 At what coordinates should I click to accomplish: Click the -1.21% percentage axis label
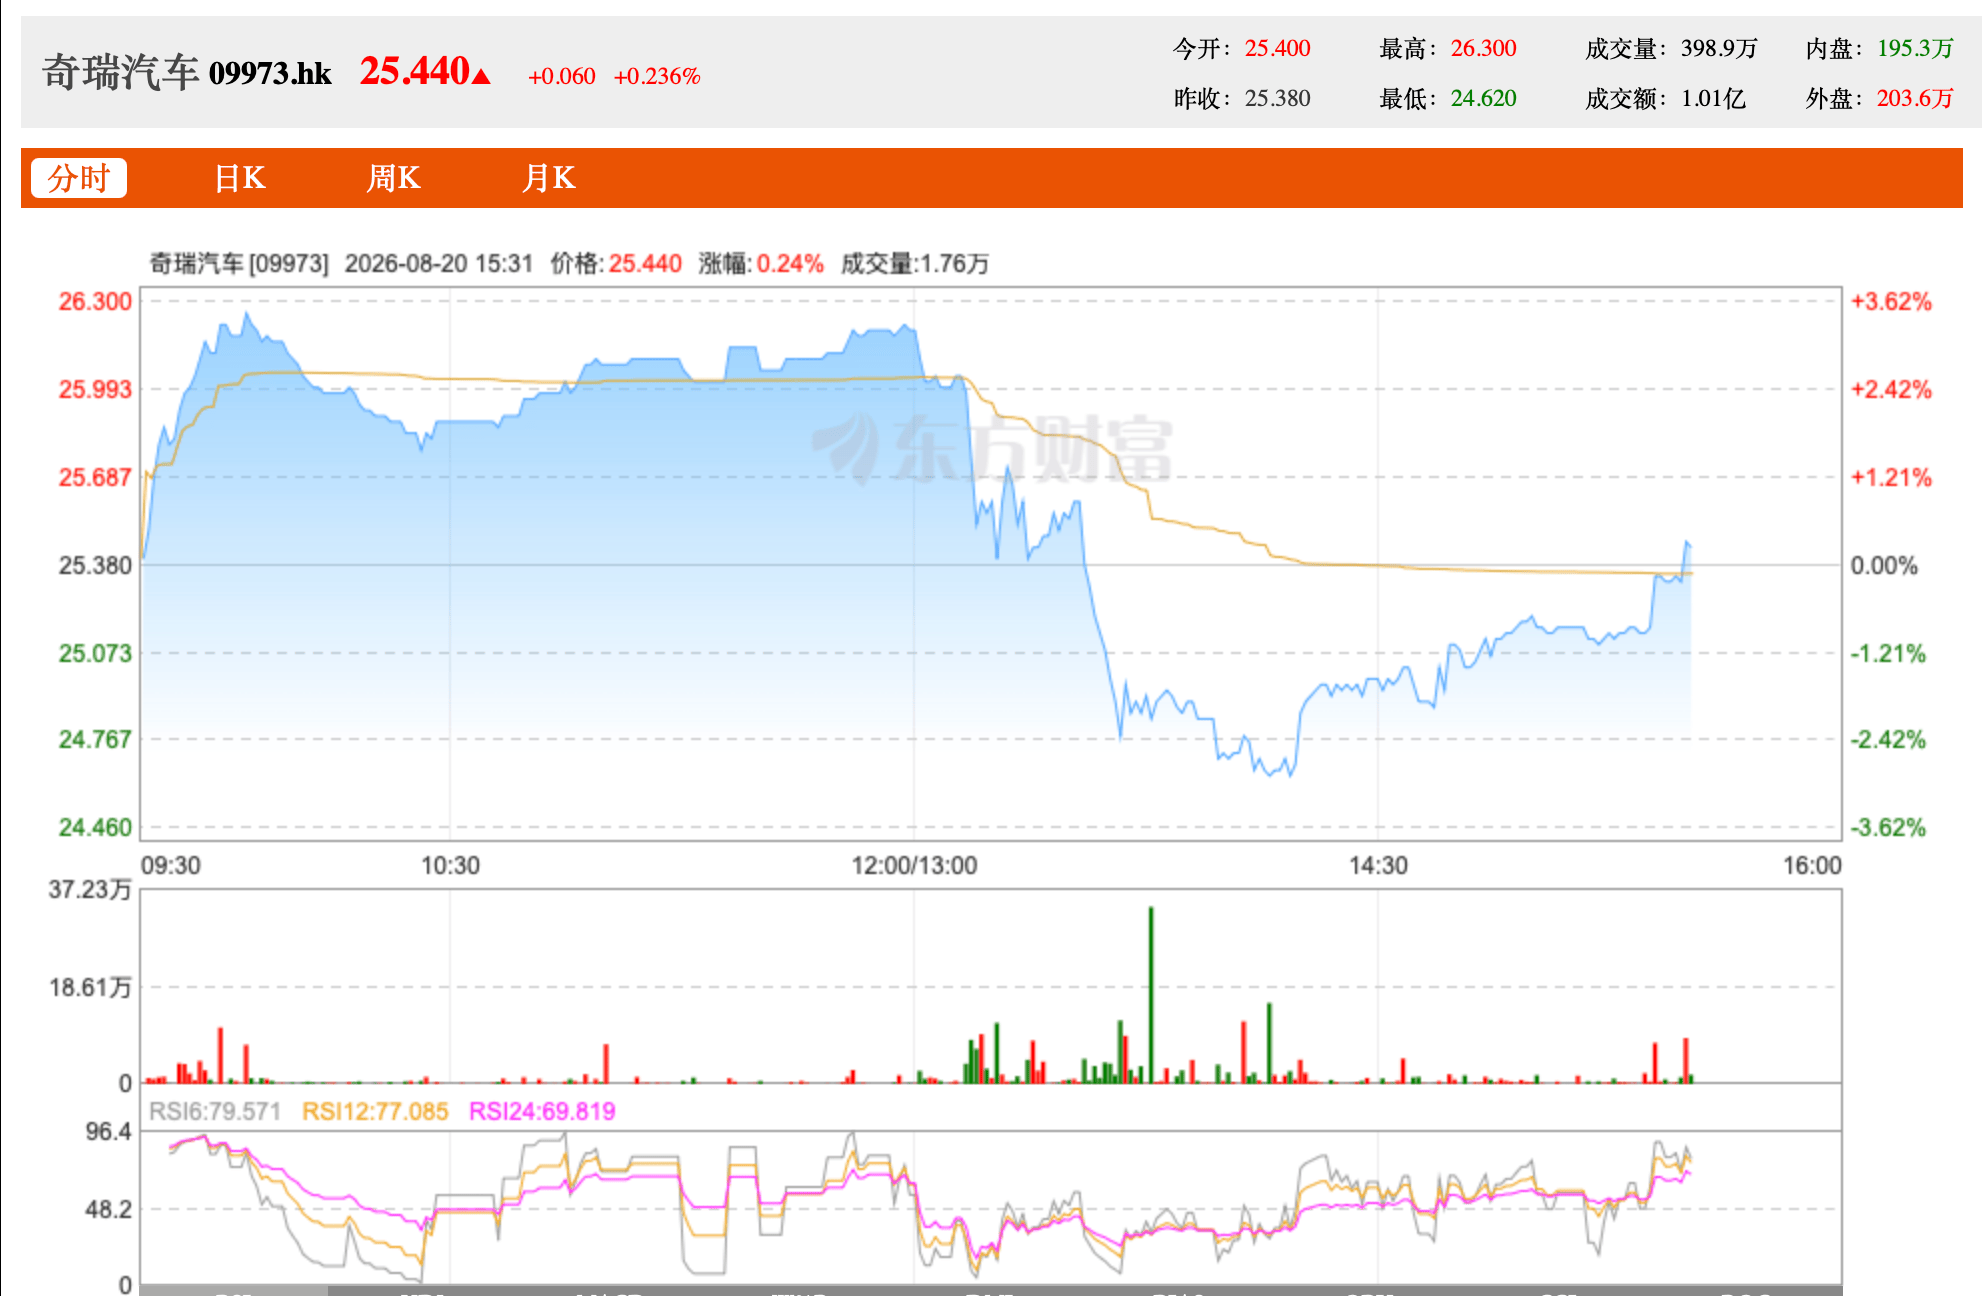tap(1888, 653)
